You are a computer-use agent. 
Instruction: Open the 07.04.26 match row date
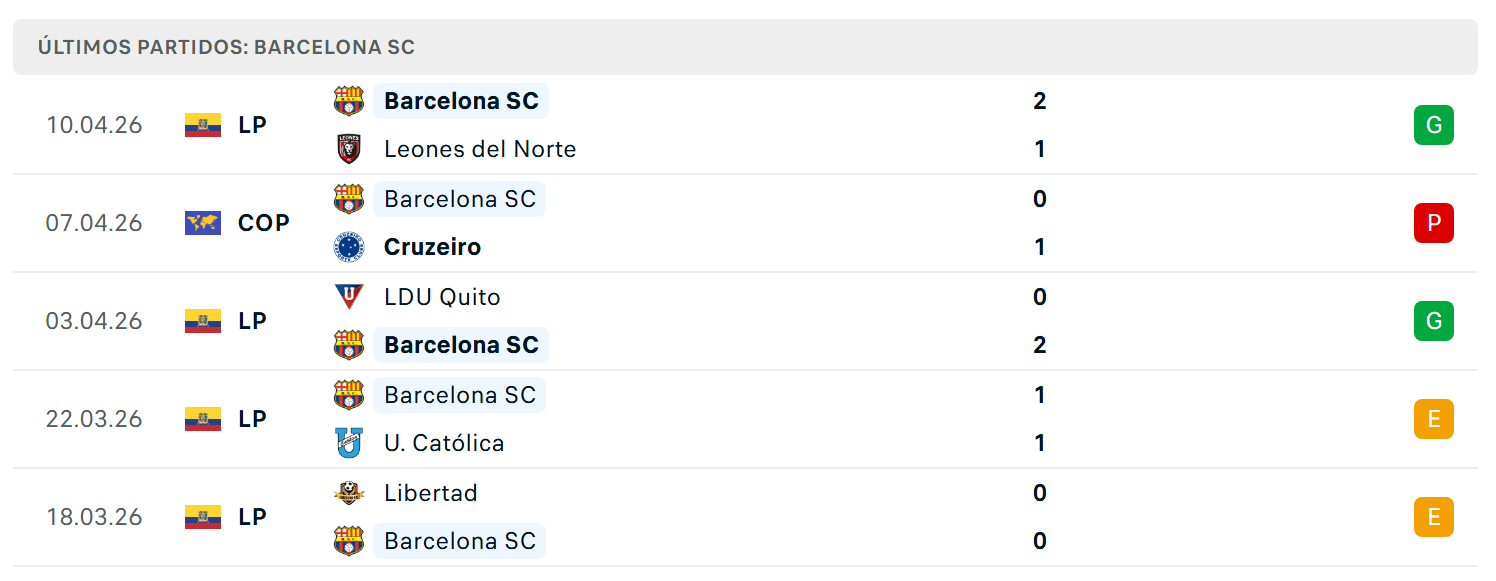(94, 223)
